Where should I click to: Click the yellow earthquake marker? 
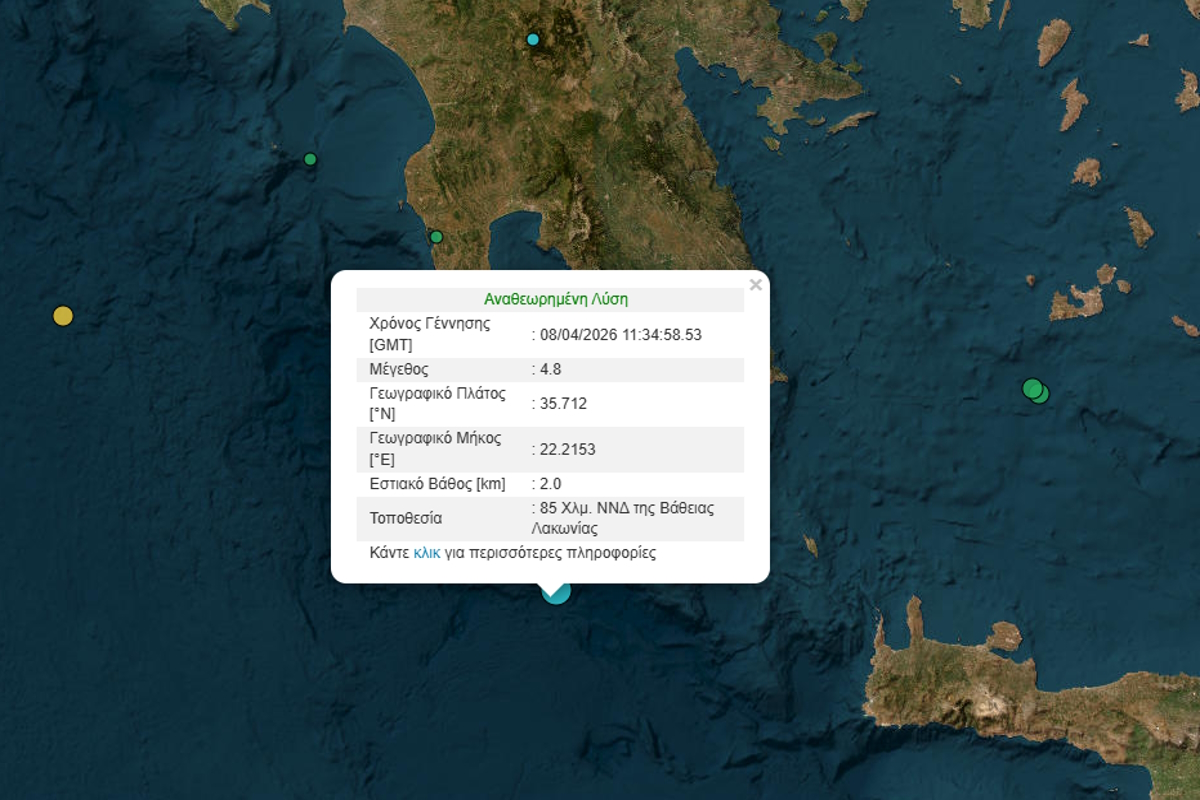63,316
